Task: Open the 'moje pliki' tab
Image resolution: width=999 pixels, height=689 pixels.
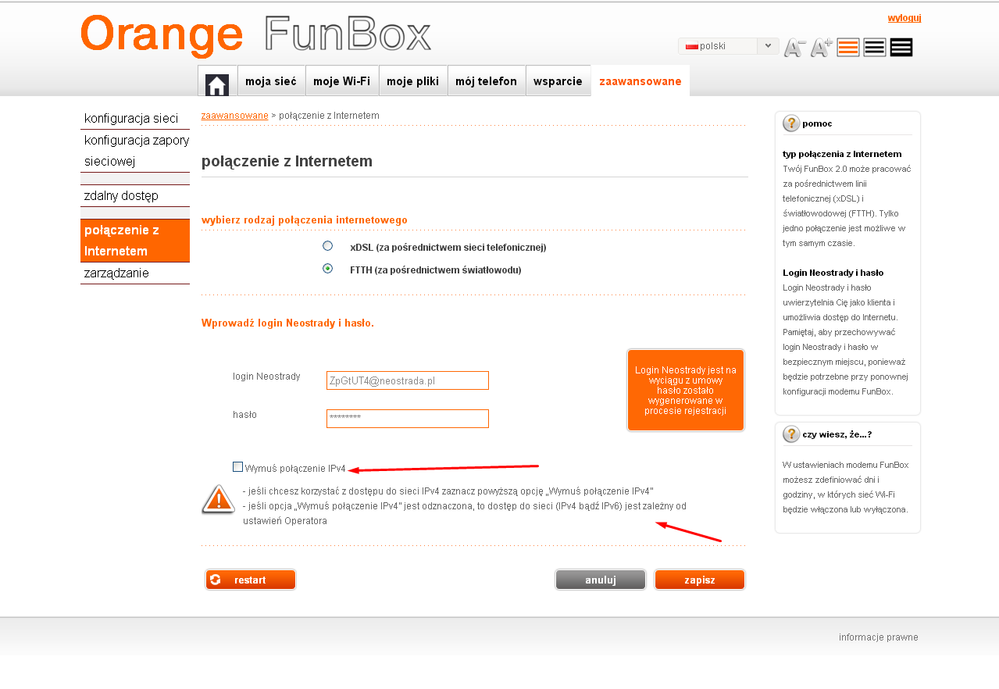Action: click(413, 81)
